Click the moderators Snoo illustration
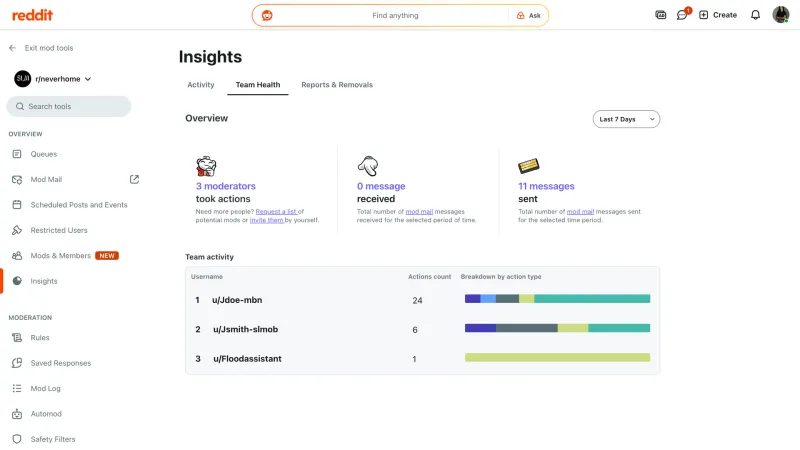The image size is (800, 450). coord(206,166)
